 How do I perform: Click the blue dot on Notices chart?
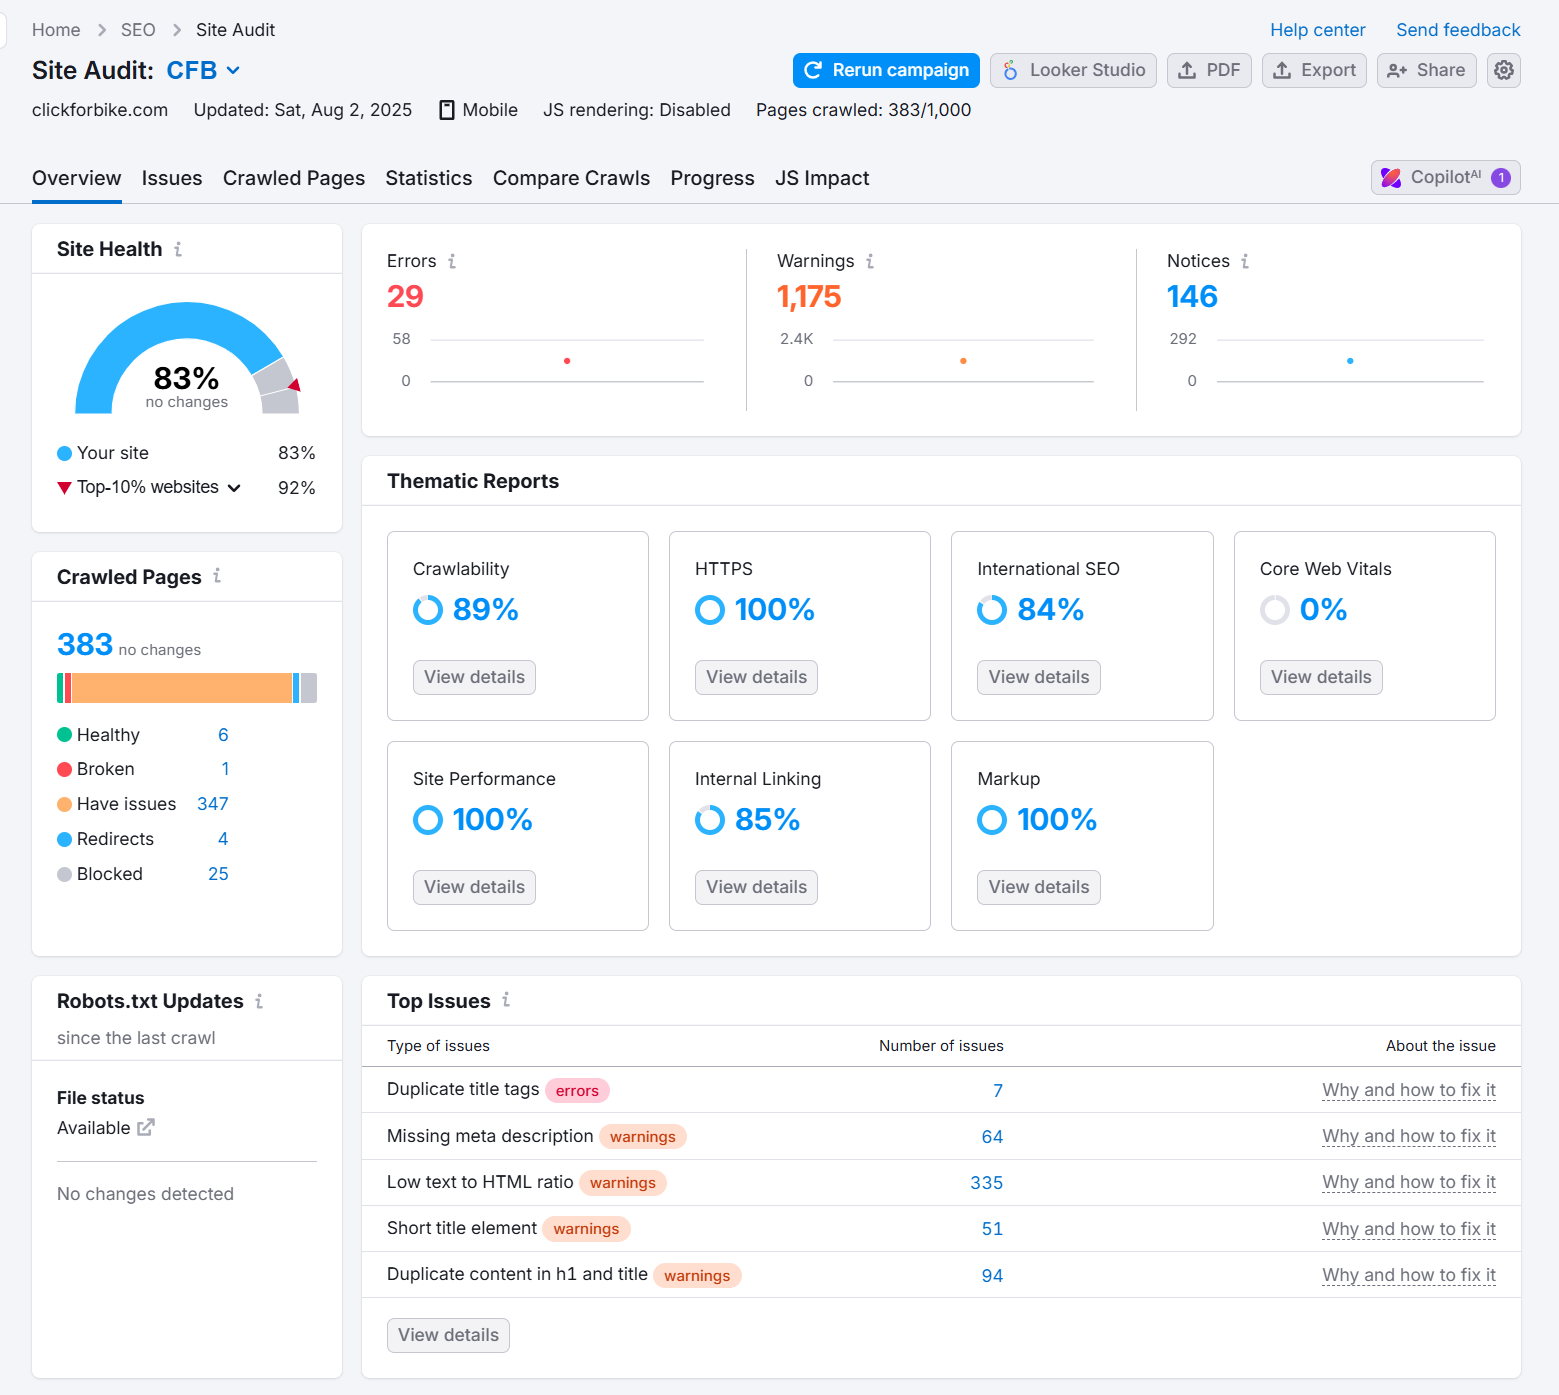point(1350,361)
